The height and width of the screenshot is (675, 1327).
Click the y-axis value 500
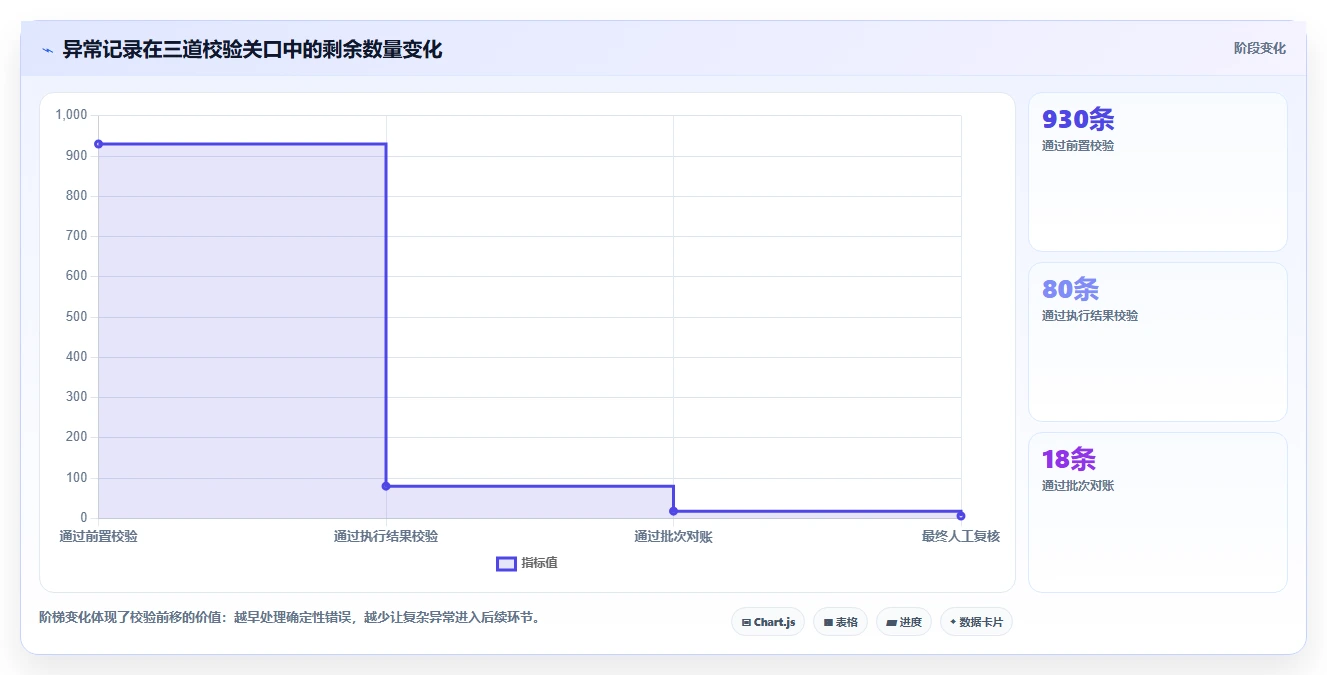point(77,317)
